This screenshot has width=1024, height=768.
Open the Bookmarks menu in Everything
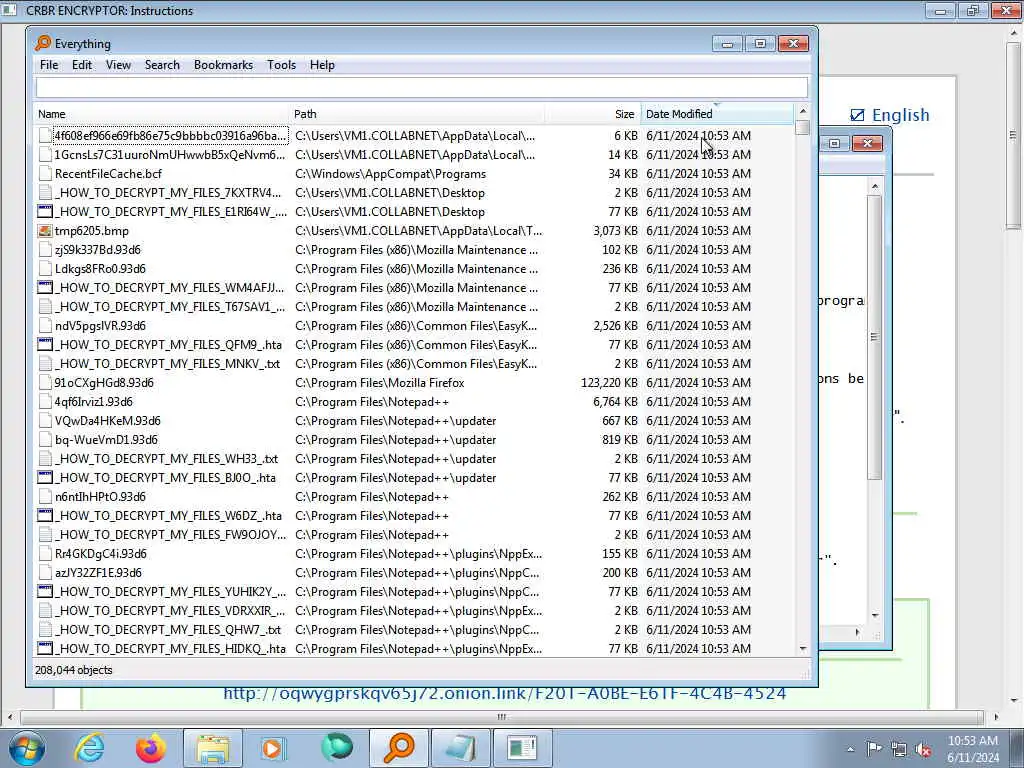point(223,65)
